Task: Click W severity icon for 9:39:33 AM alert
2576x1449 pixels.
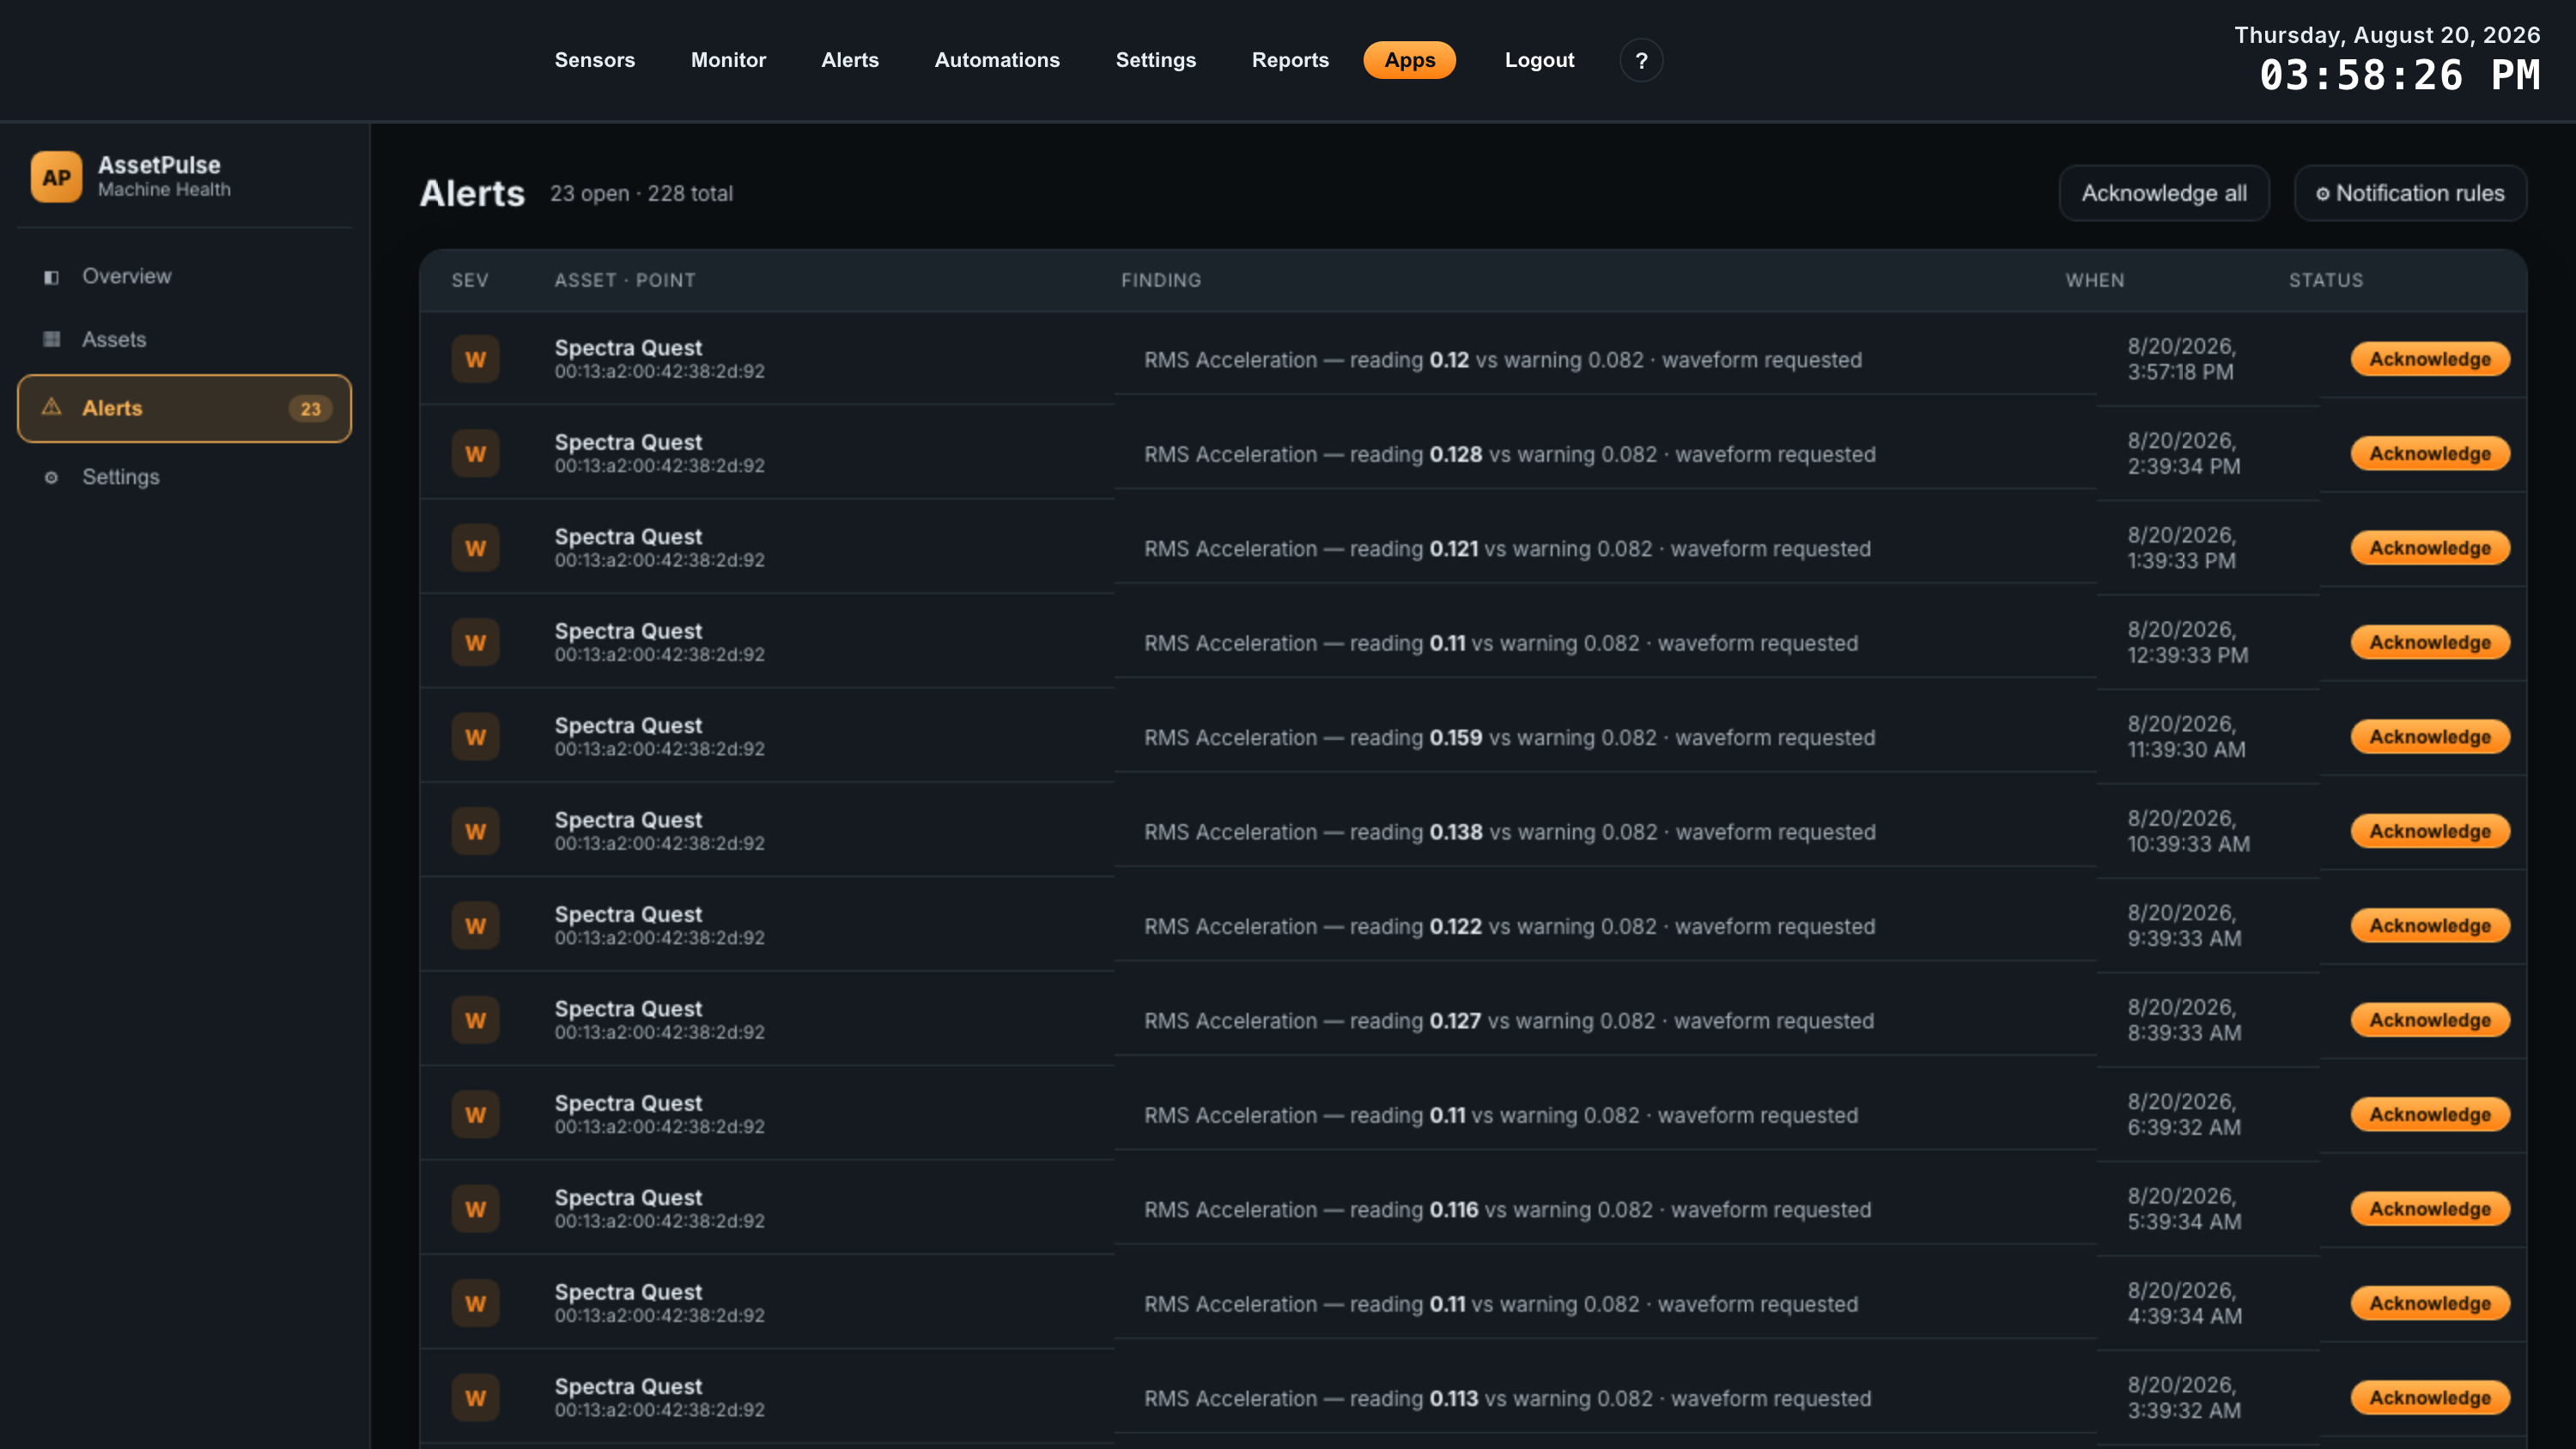Action: tap(475, 926)
